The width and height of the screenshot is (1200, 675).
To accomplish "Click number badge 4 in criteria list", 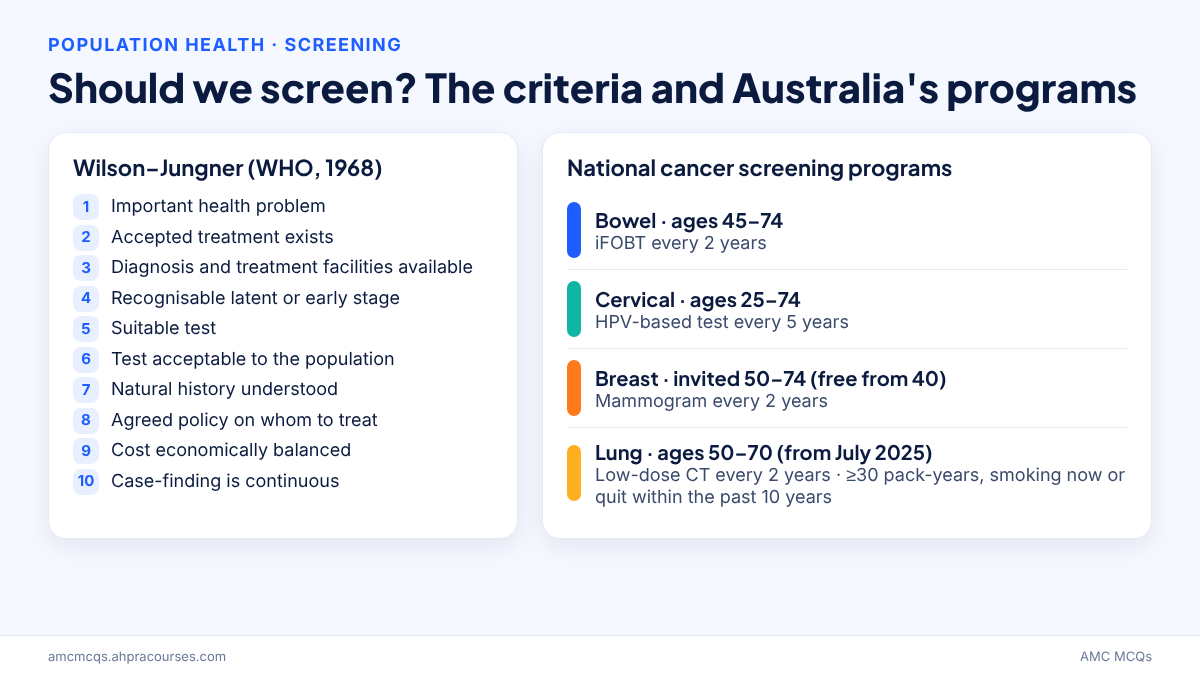I will point(86,298).
